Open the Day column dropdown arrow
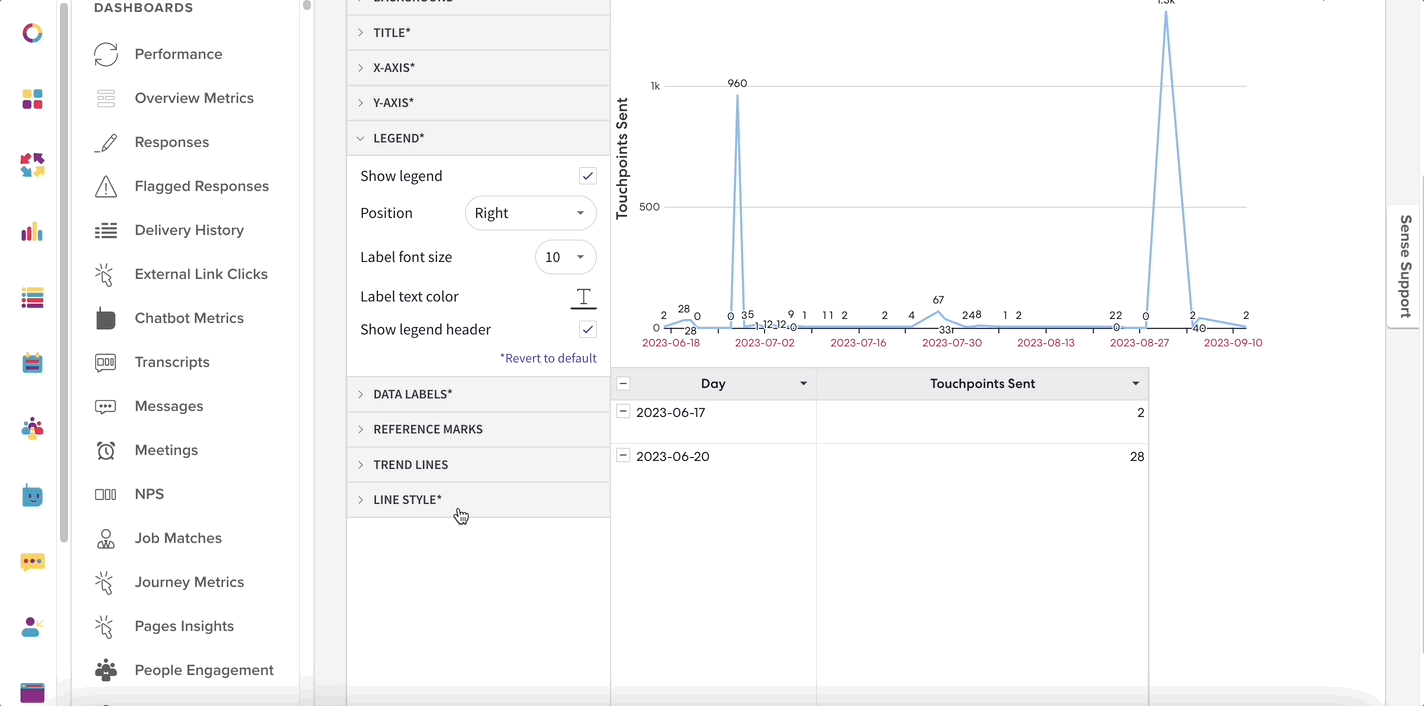Image resolution: width=1424 pixels, height=706 pixels. (x=803, y=384)
